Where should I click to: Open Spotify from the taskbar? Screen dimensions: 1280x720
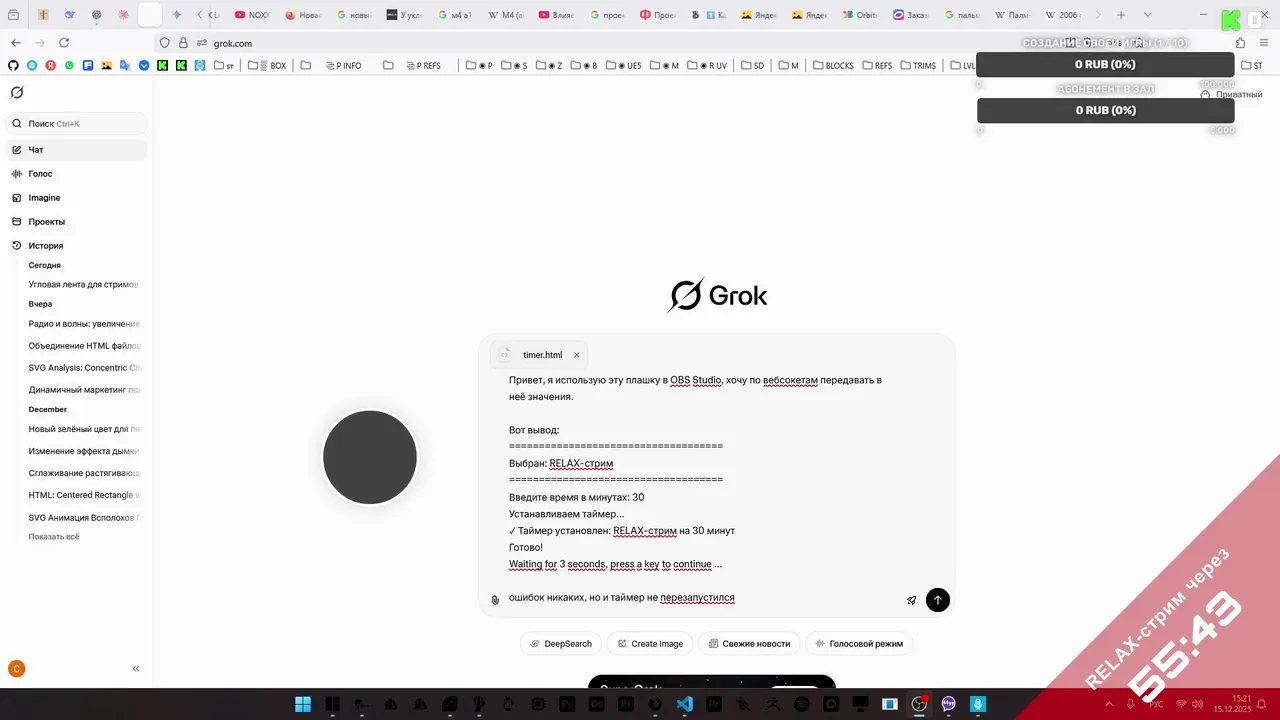(801, 704)
